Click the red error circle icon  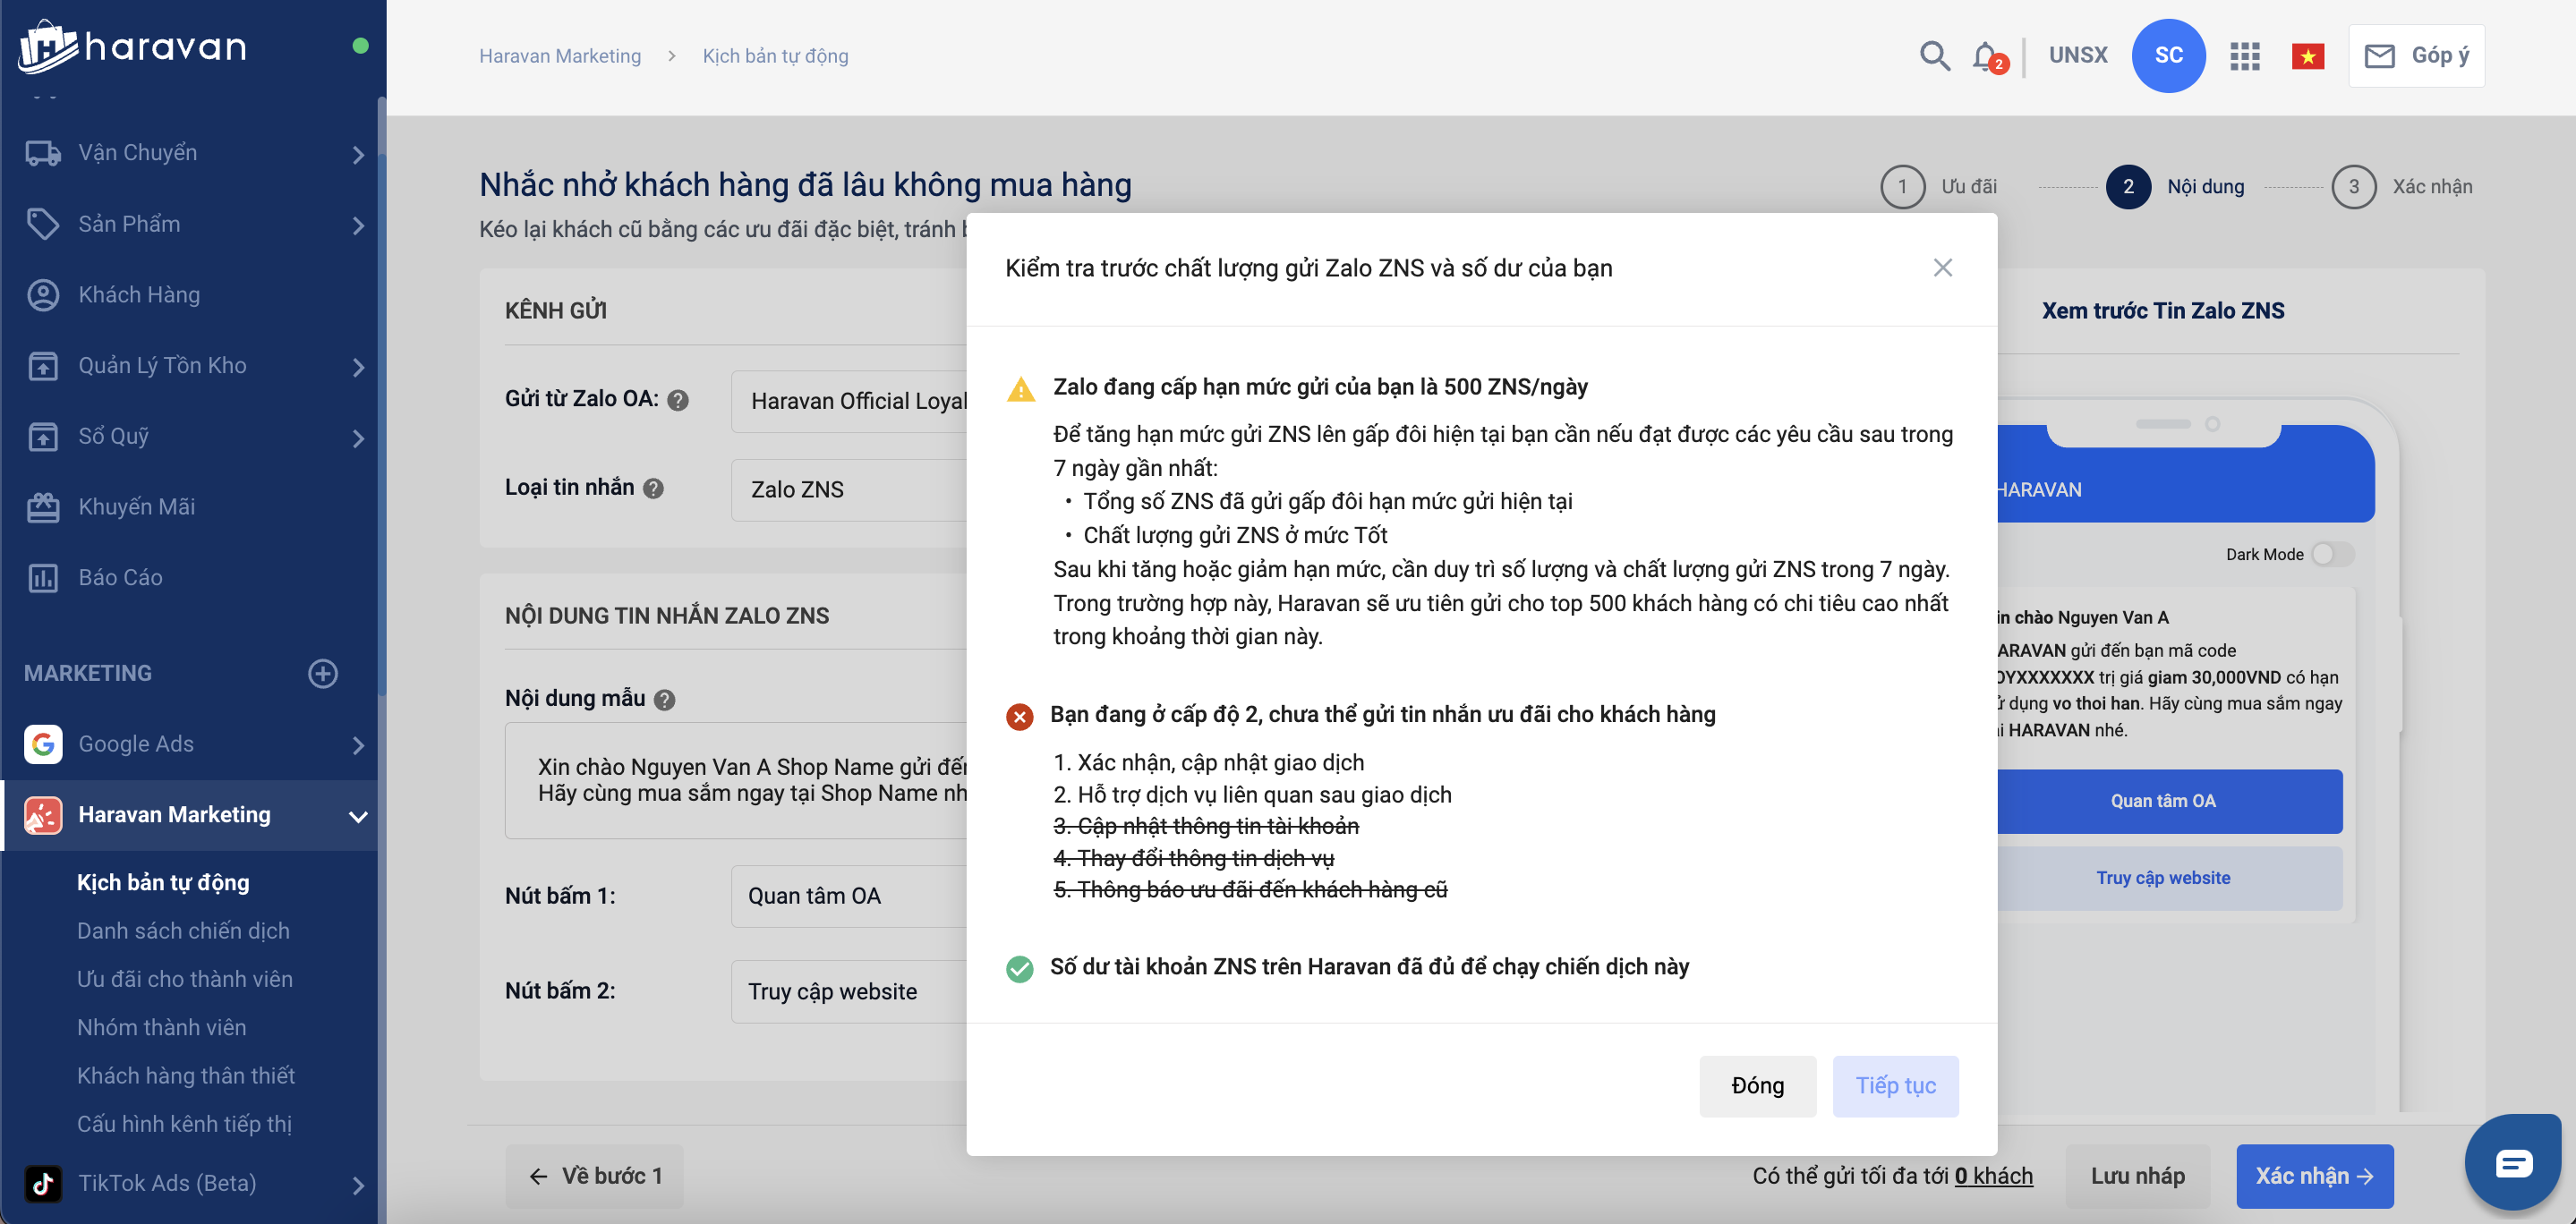pyautogui.click(x=1019, y=716)
